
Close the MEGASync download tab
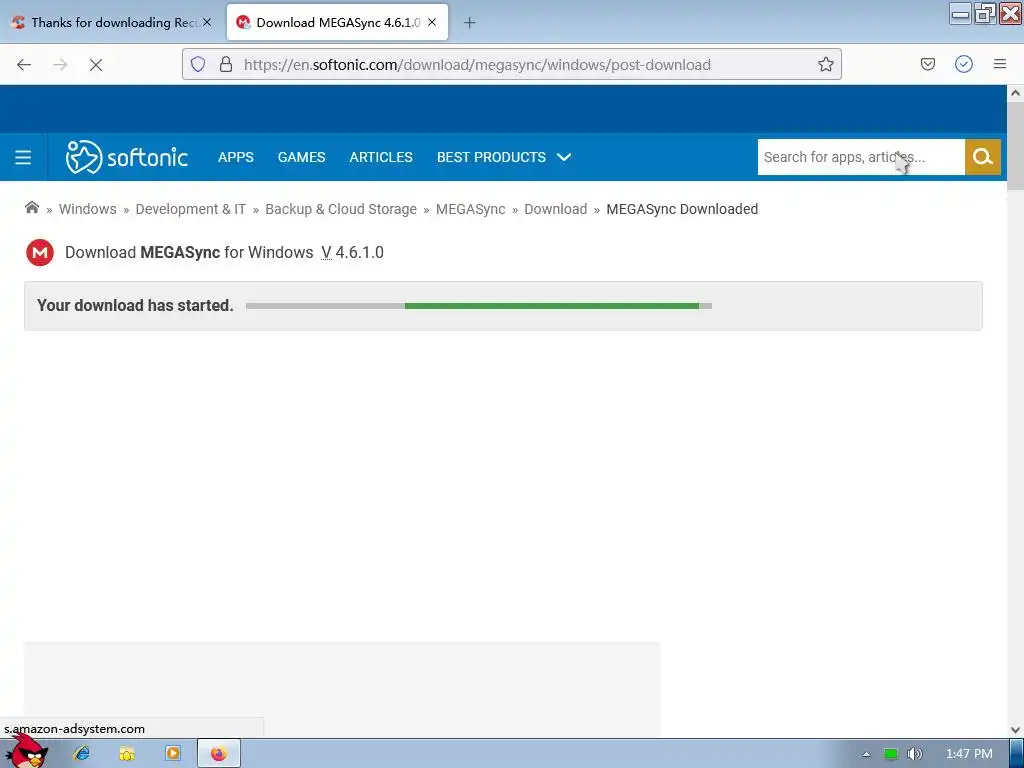pos(432,22)
